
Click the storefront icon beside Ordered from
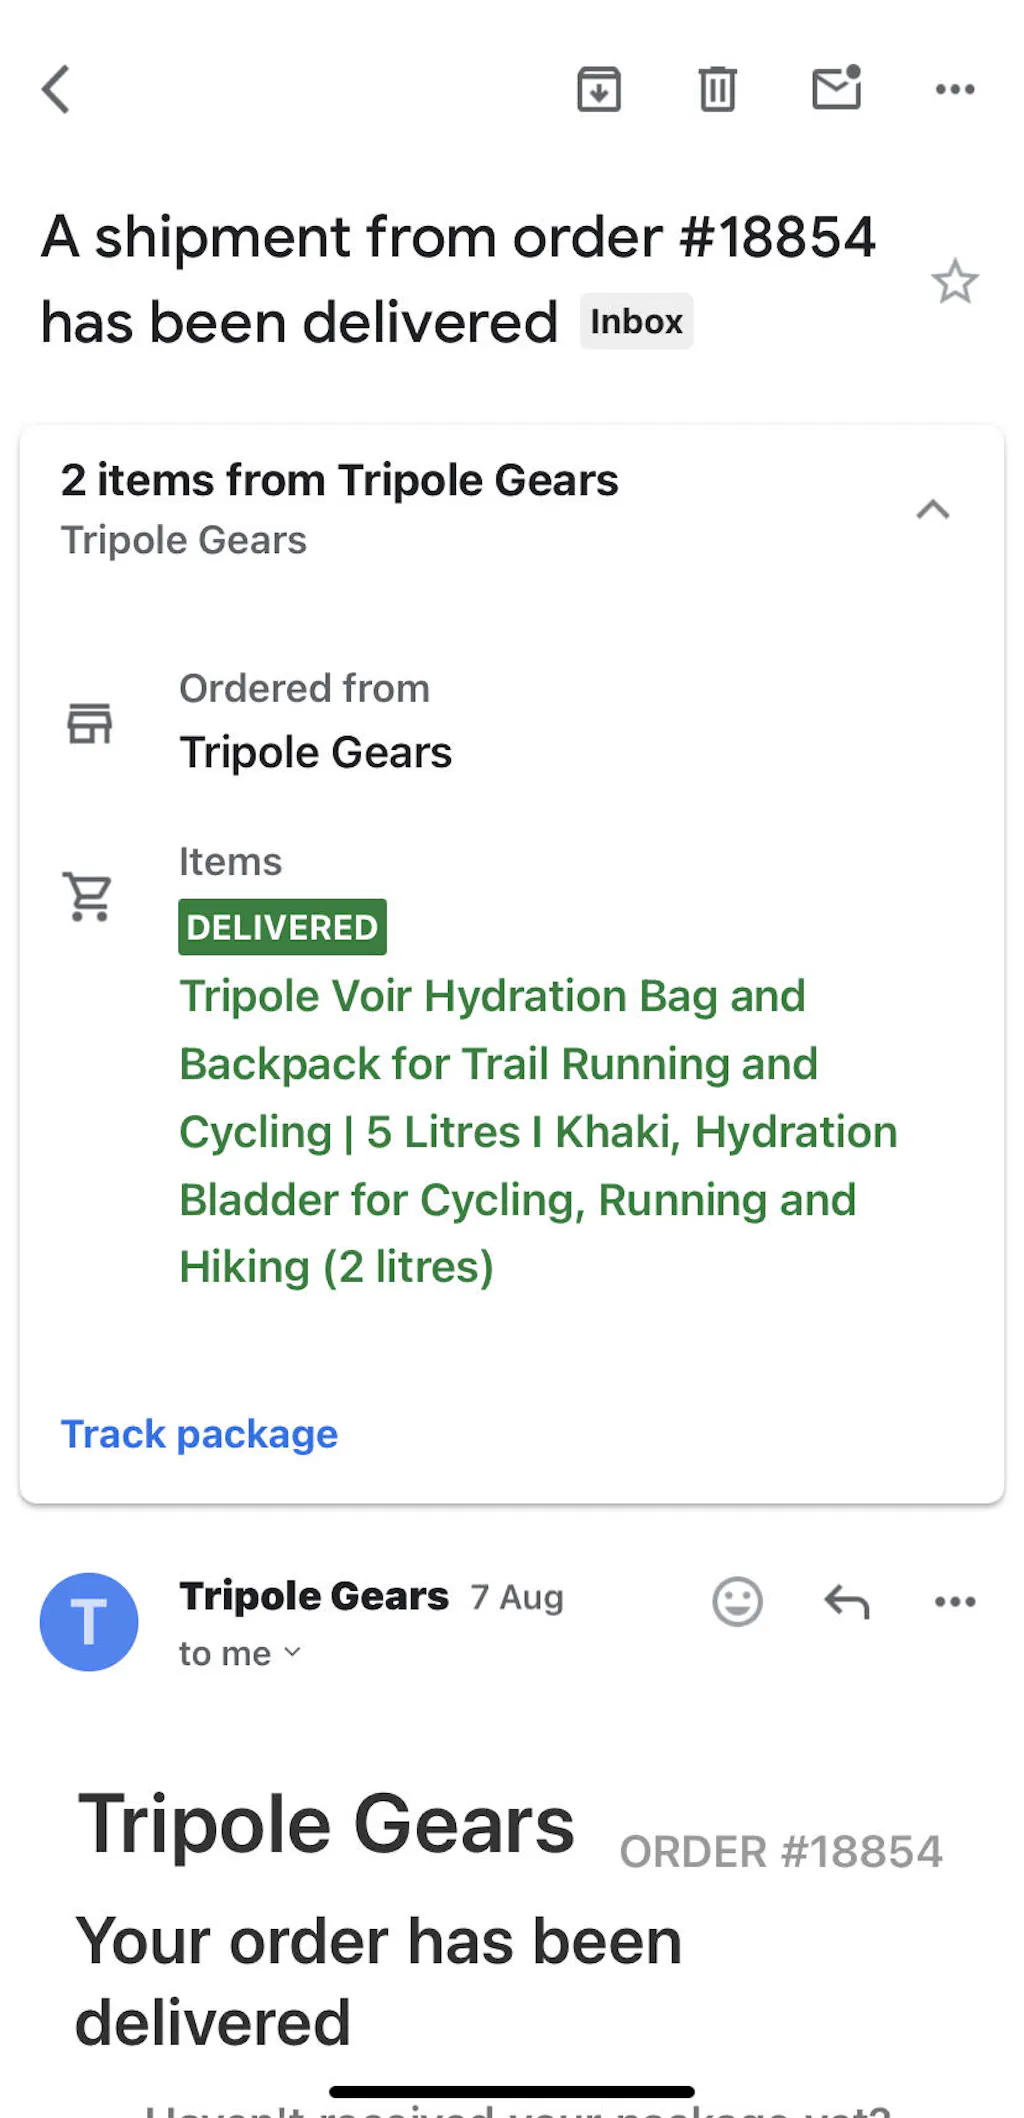pos(90,723)
